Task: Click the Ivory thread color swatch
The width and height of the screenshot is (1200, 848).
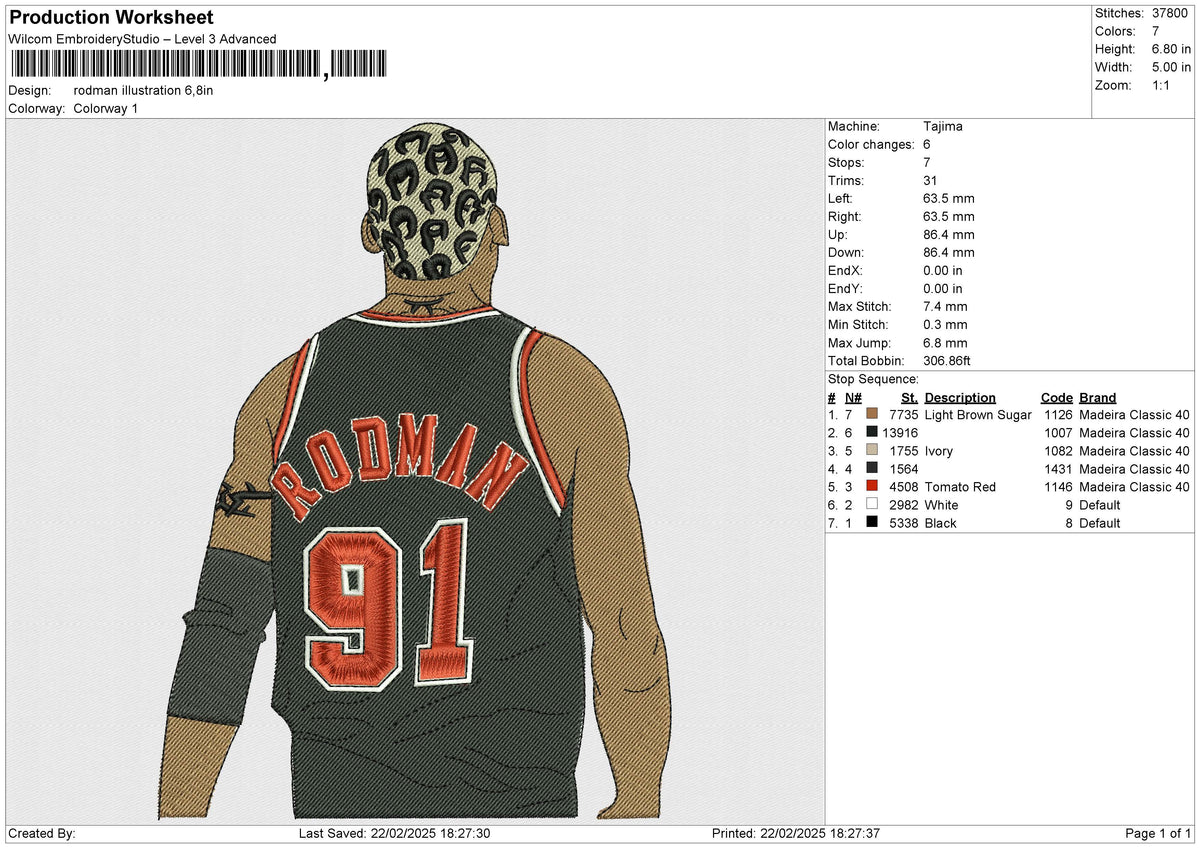Action: click(x=872, y=451)
